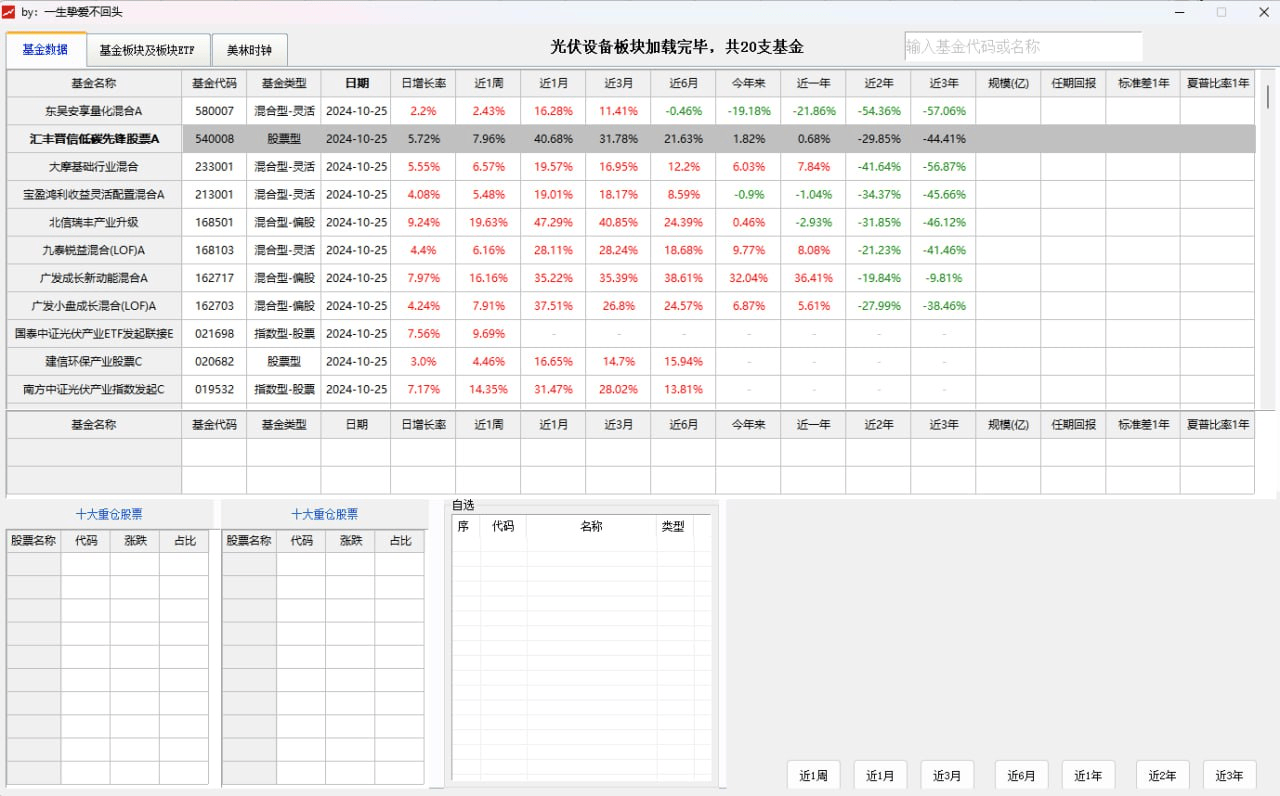Click the 近1周 column header in top table
This screenshot has width=1280, height=796.
pos(488,84)
